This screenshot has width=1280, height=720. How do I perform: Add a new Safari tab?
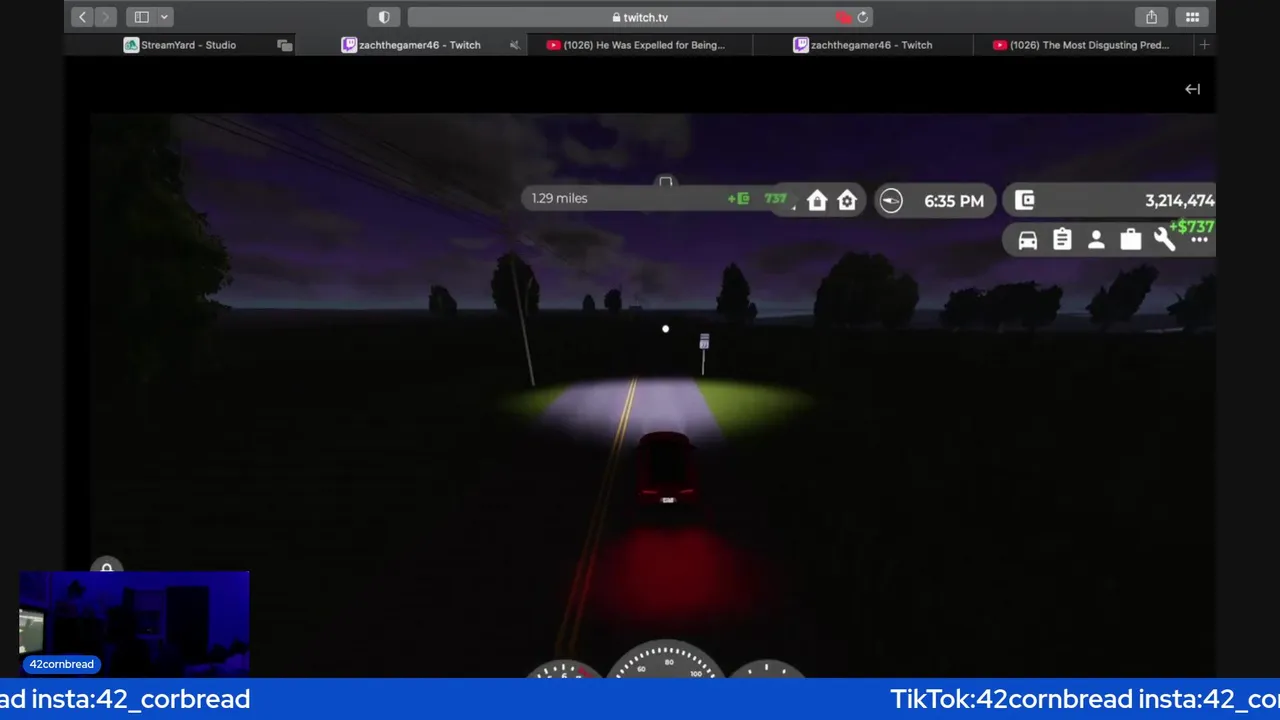pos(1204,45)
